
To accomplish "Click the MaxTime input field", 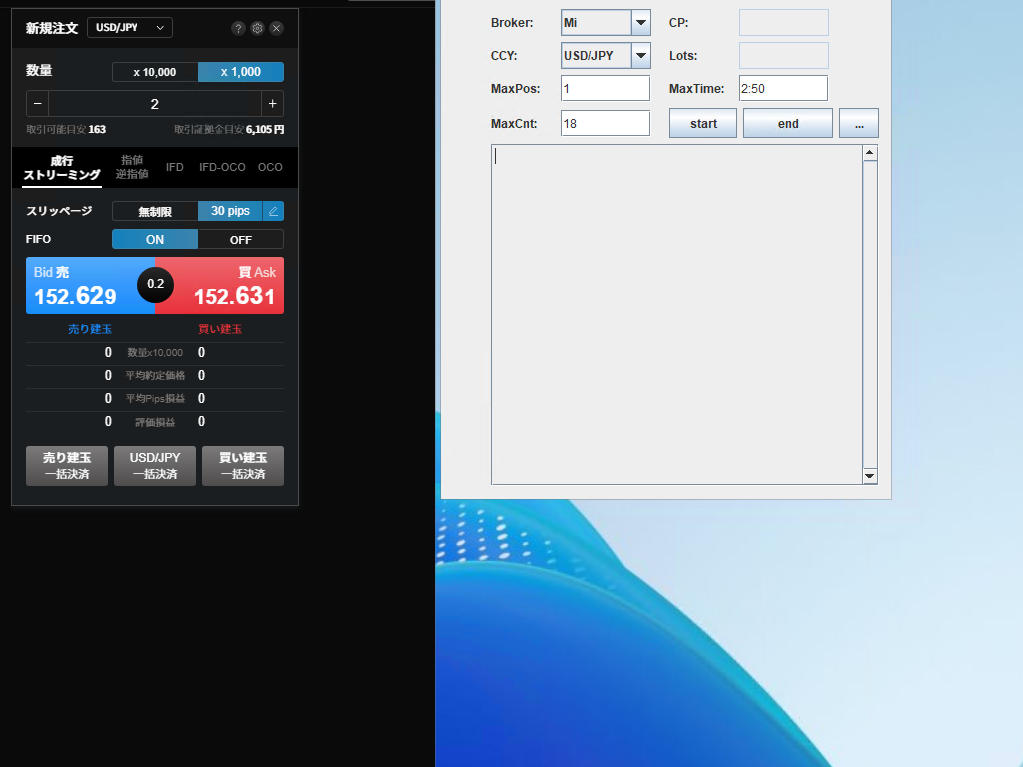I will point(783,88).
